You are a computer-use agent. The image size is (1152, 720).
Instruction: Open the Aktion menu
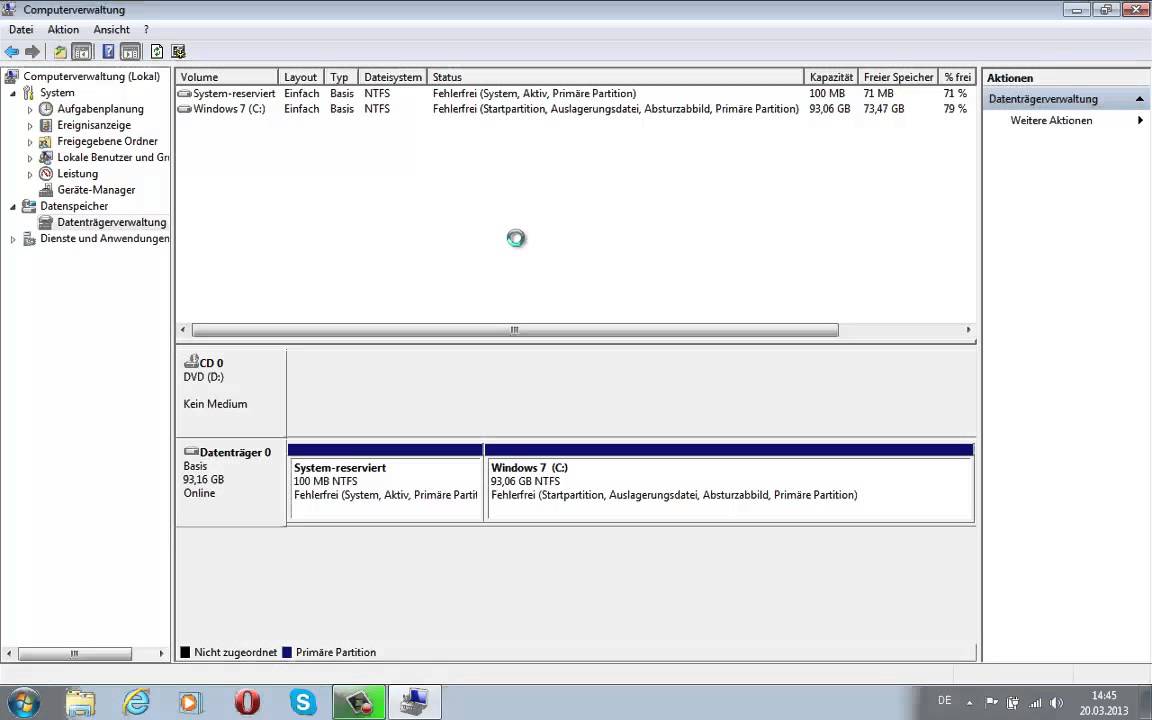tap(63, 29)
